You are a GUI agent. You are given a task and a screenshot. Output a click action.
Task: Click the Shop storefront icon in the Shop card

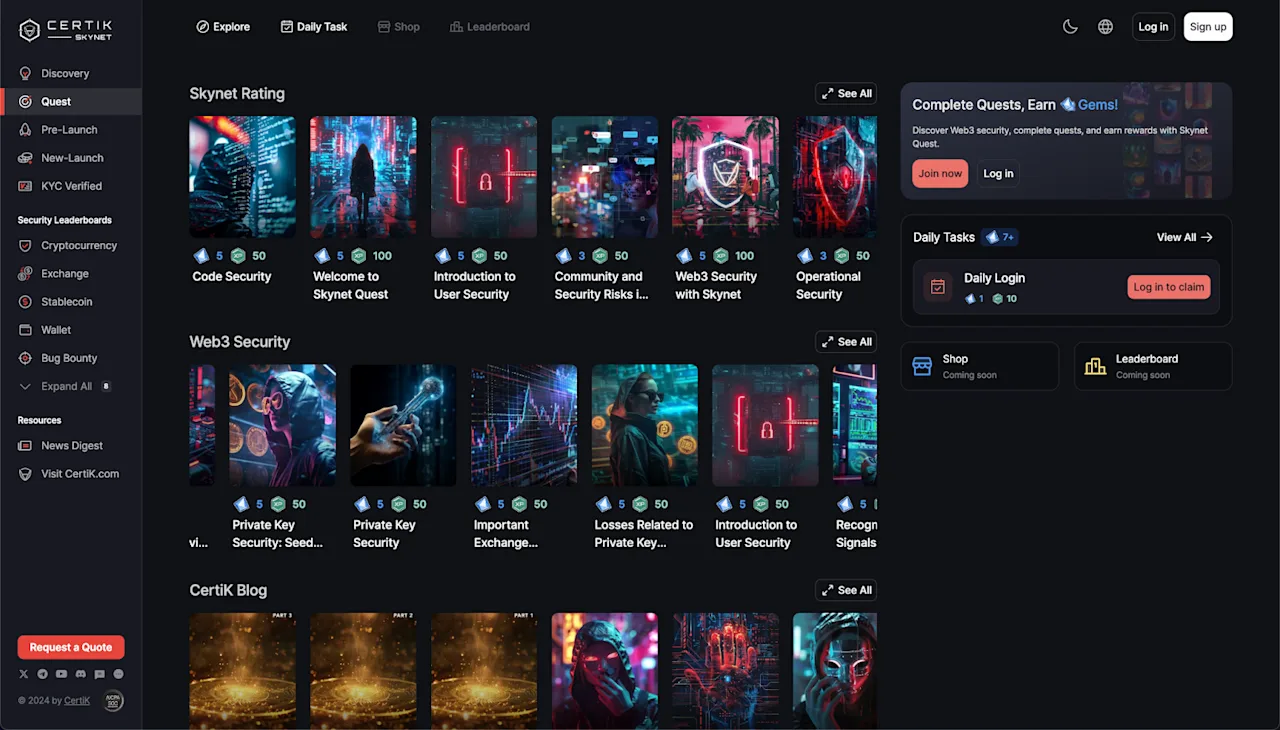click(x=922, y=367)
